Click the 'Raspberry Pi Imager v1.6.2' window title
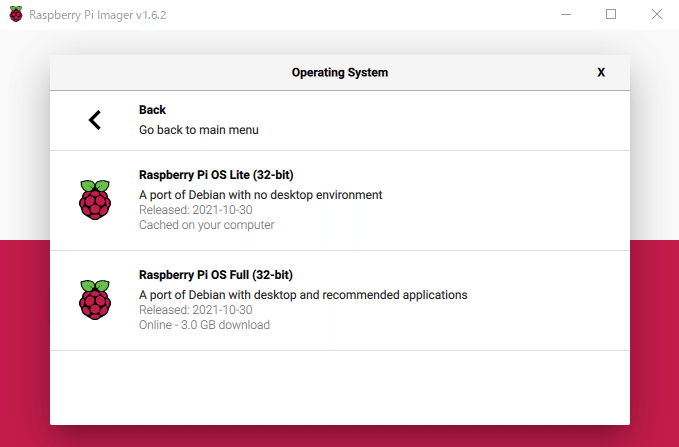 point(98,15)
